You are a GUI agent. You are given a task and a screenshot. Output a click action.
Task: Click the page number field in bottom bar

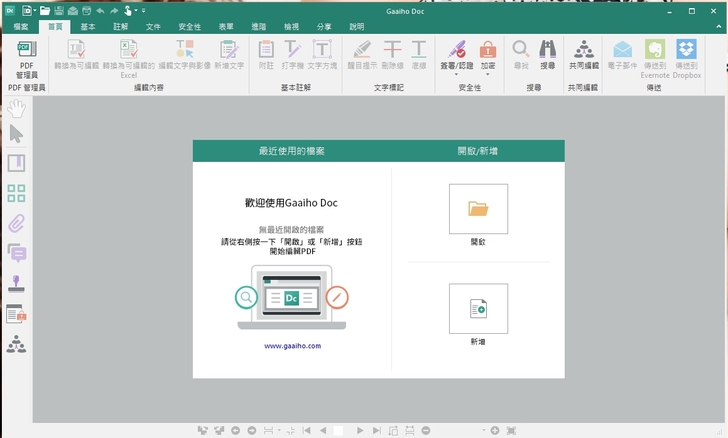(x=338, y=430)
